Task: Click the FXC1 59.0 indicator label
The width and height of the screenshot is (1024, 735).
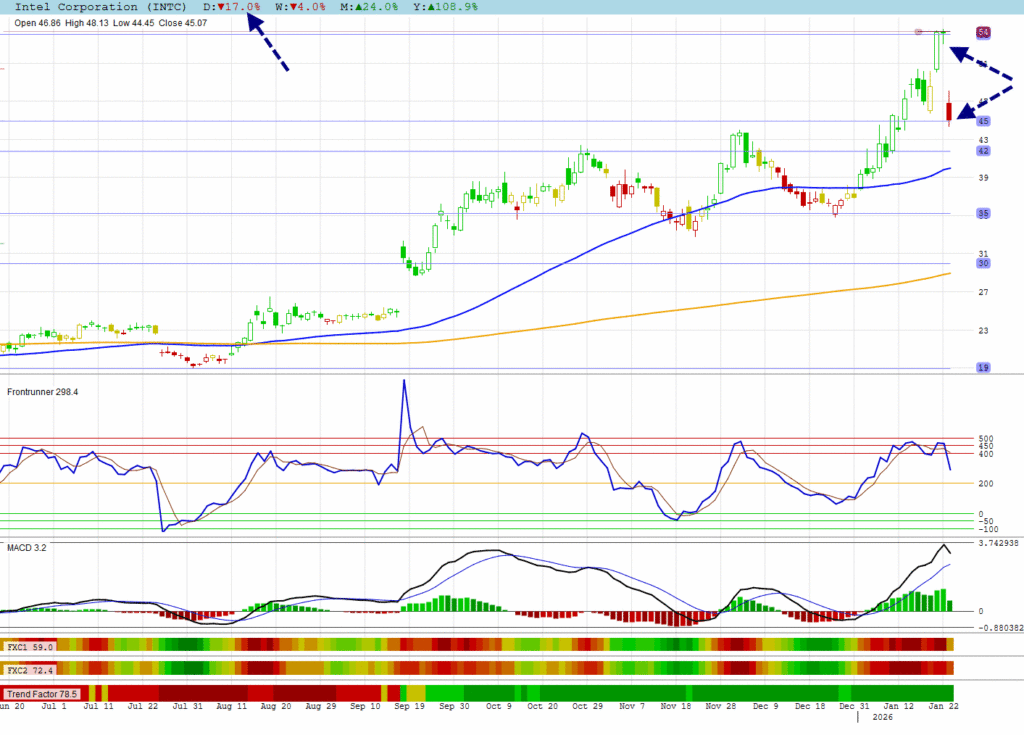Action: click(x=29, y=647)
